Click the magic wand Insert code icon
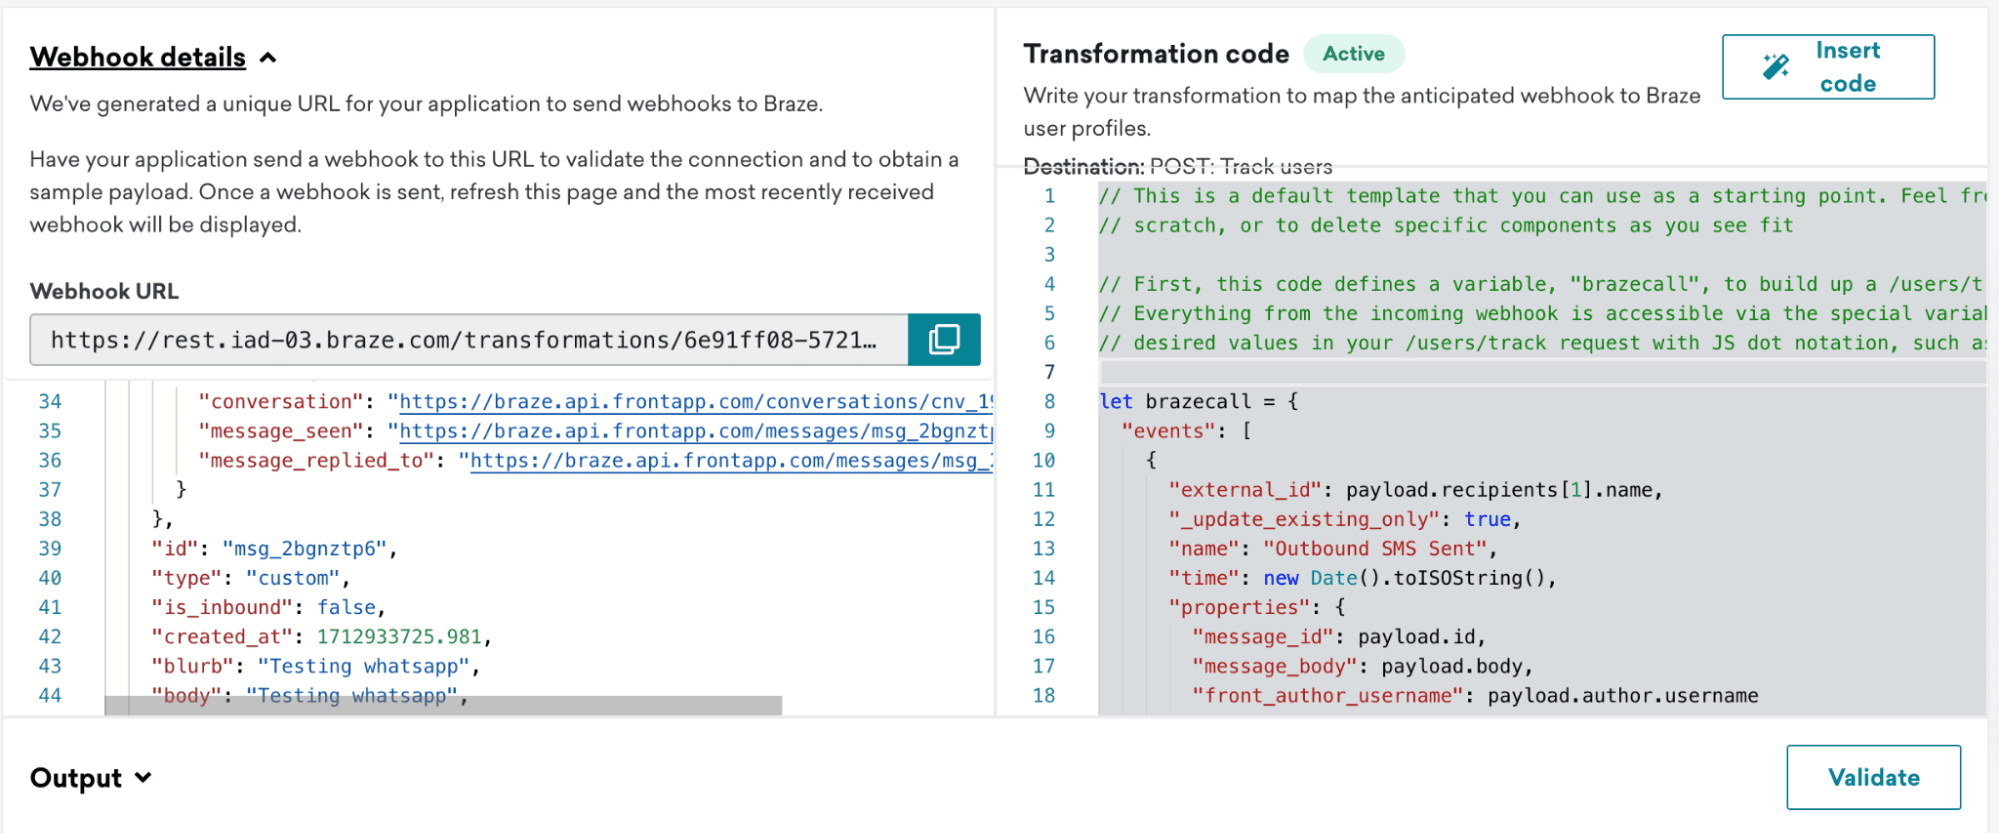Image resolution: width=1999 pixels, height=833 pixels. [1775, 67]
